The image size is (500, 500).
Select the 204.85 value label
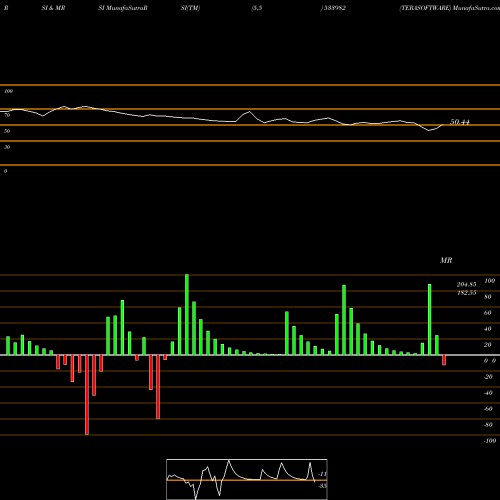[x=466, y=284]
